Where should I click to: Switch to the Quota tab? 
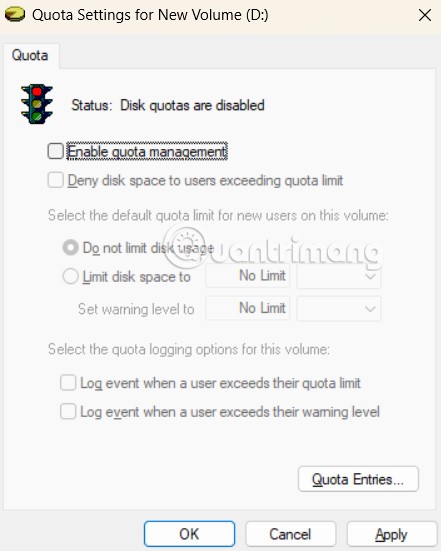coord(30,56)
